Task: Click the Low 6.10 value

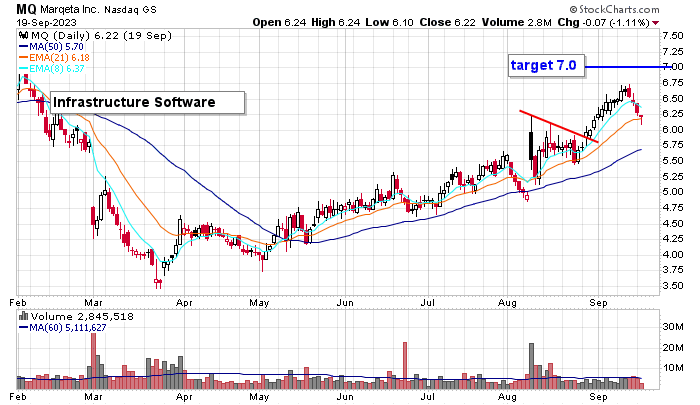Action: (x=389, y=22)
